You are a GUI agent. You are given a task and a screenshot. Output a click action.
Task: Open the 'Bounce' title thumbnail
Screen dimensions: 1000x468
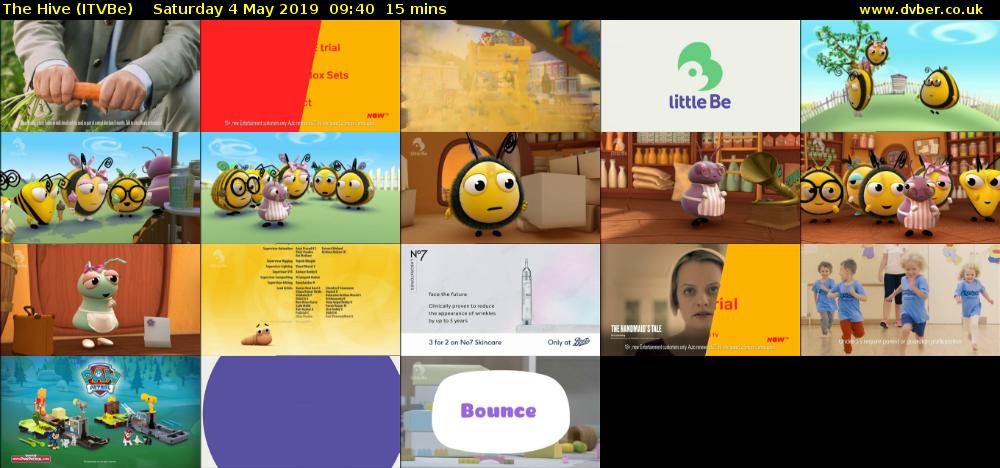point(500,413)
